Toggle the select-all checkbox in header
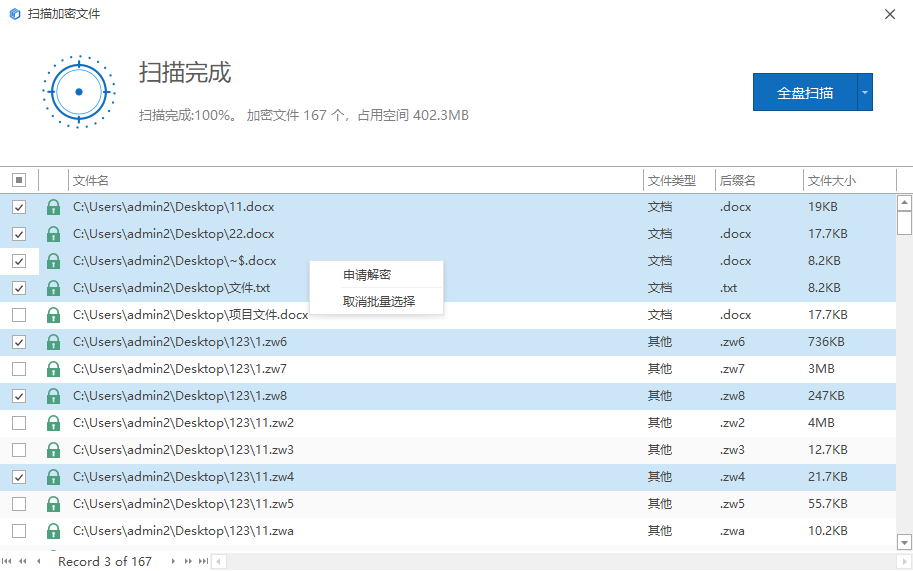 click(x=19, y=180)
